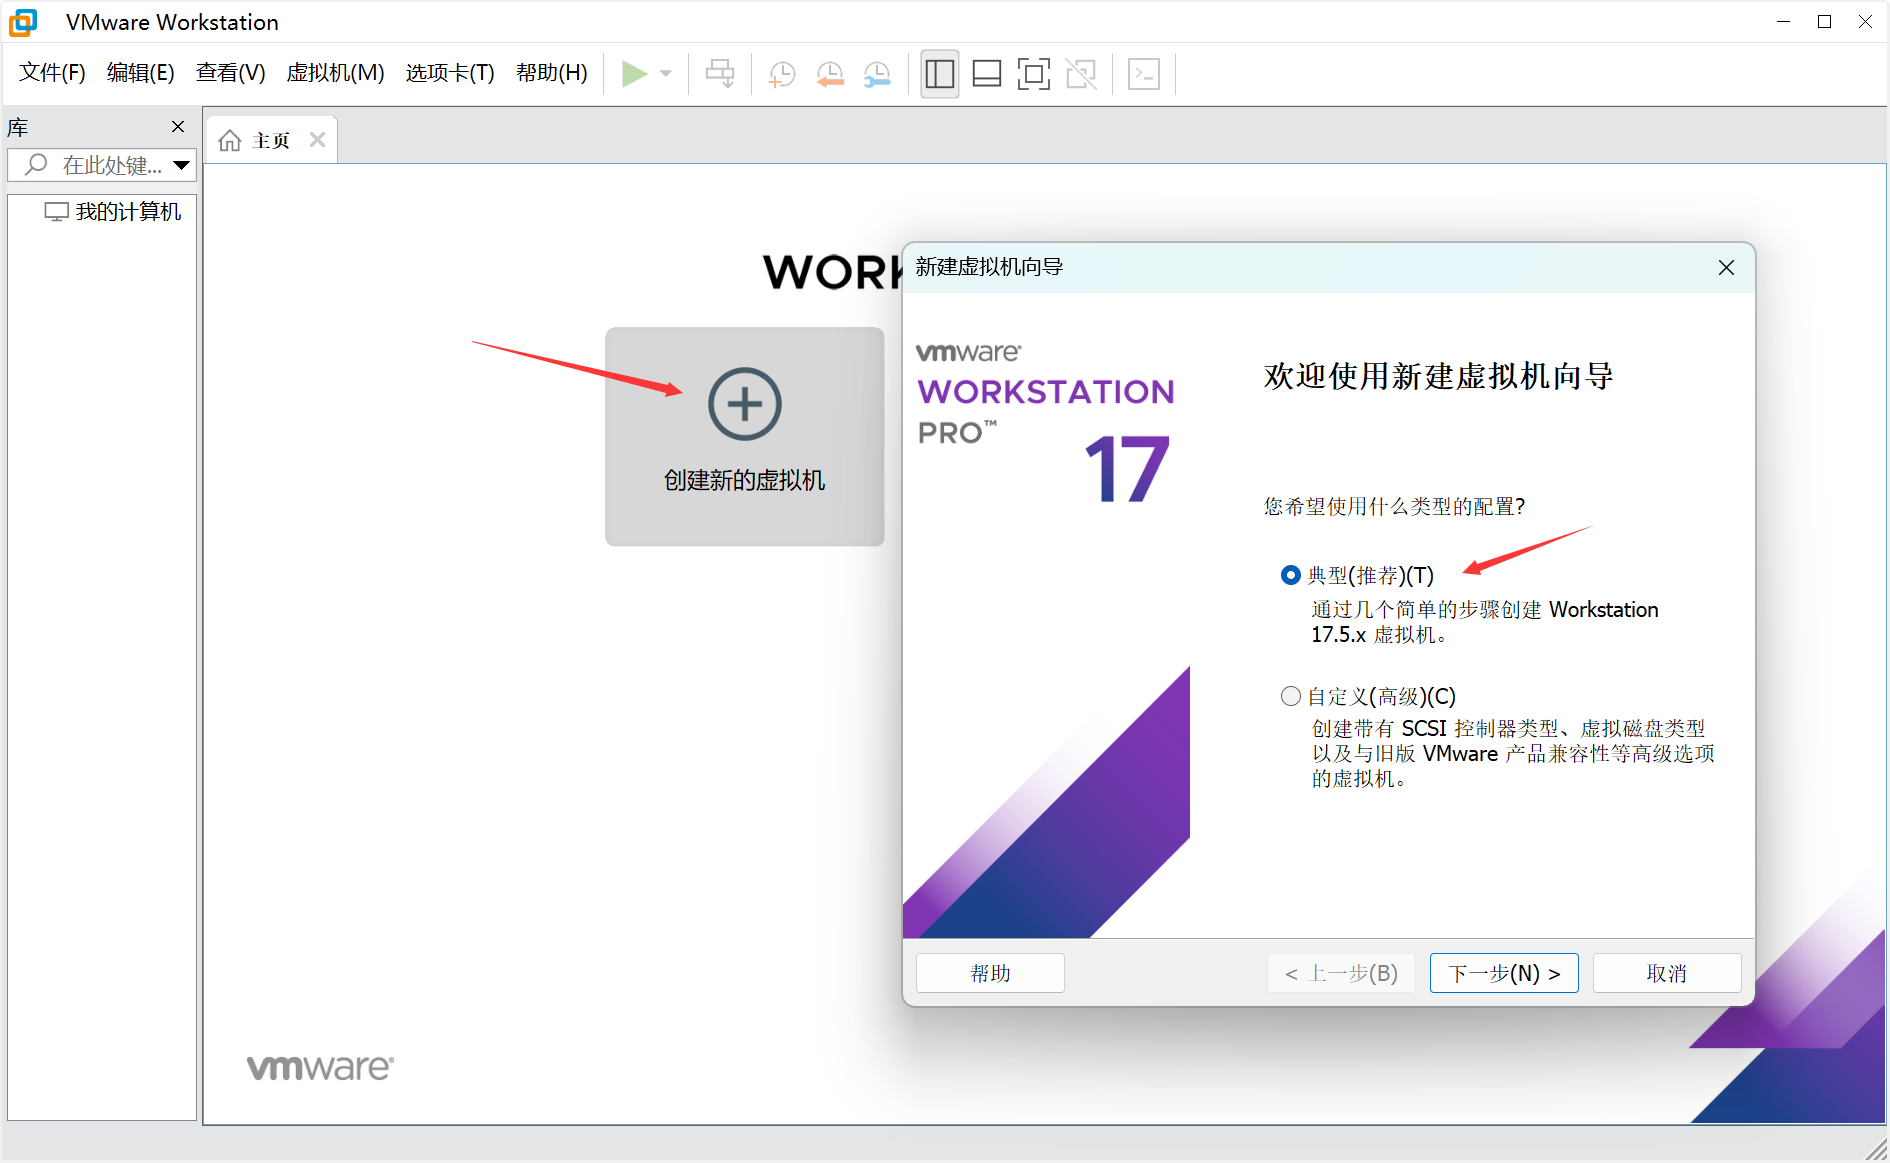Select the 典型(推荐)(T) radio option

(x=1291, y=575)
